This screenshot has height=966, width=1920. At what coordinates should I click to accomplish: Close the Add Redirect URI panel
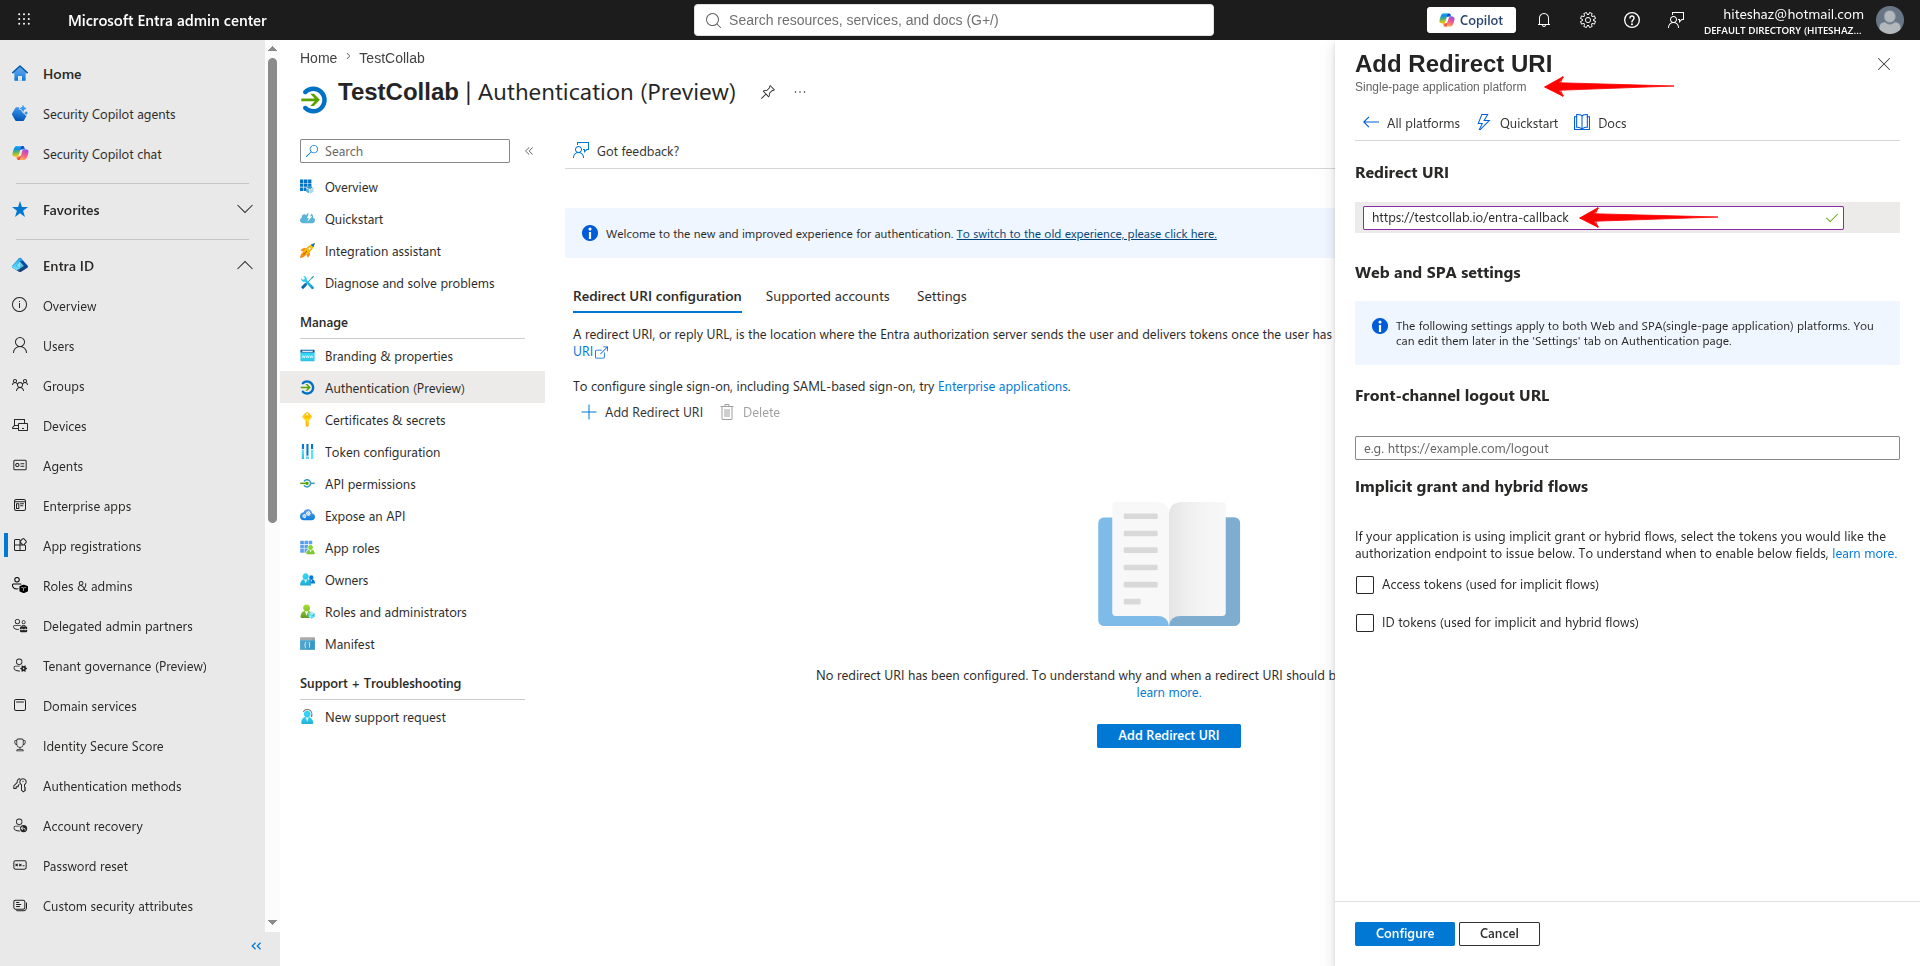[1884, 64]
